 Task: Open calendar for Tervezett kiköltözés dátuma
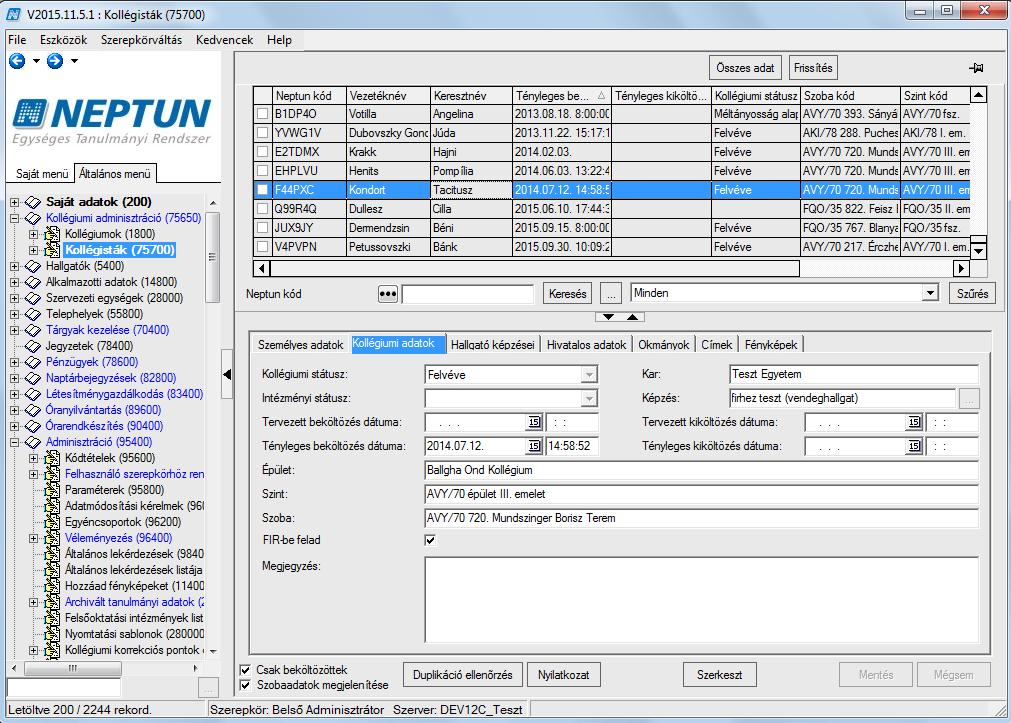914,422
